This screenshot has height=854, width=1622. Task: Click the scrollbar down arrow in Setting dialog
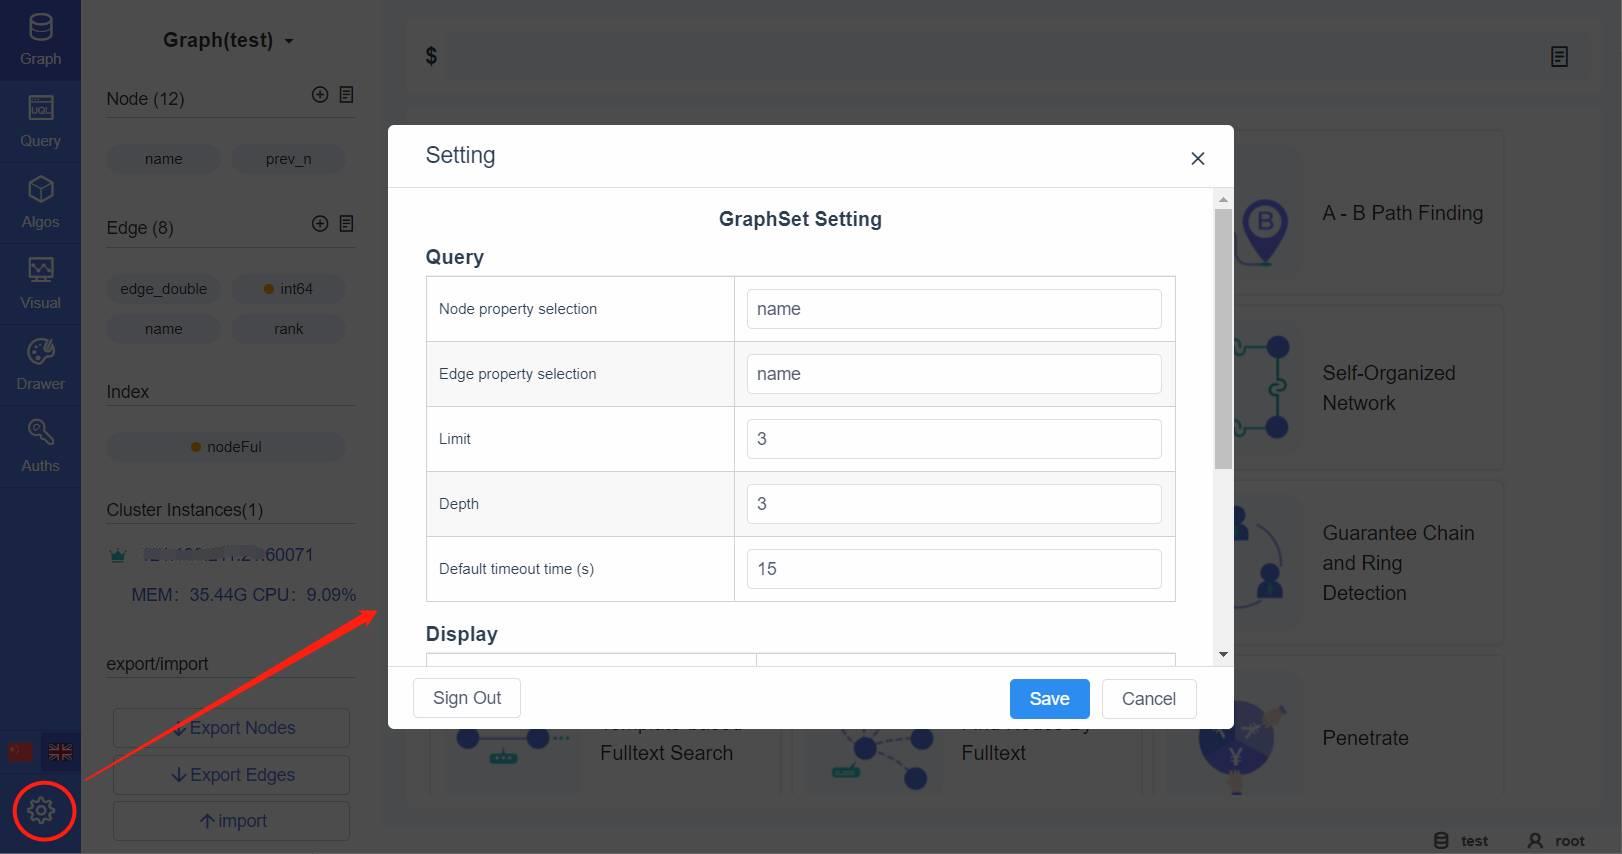coord(1223,655)
